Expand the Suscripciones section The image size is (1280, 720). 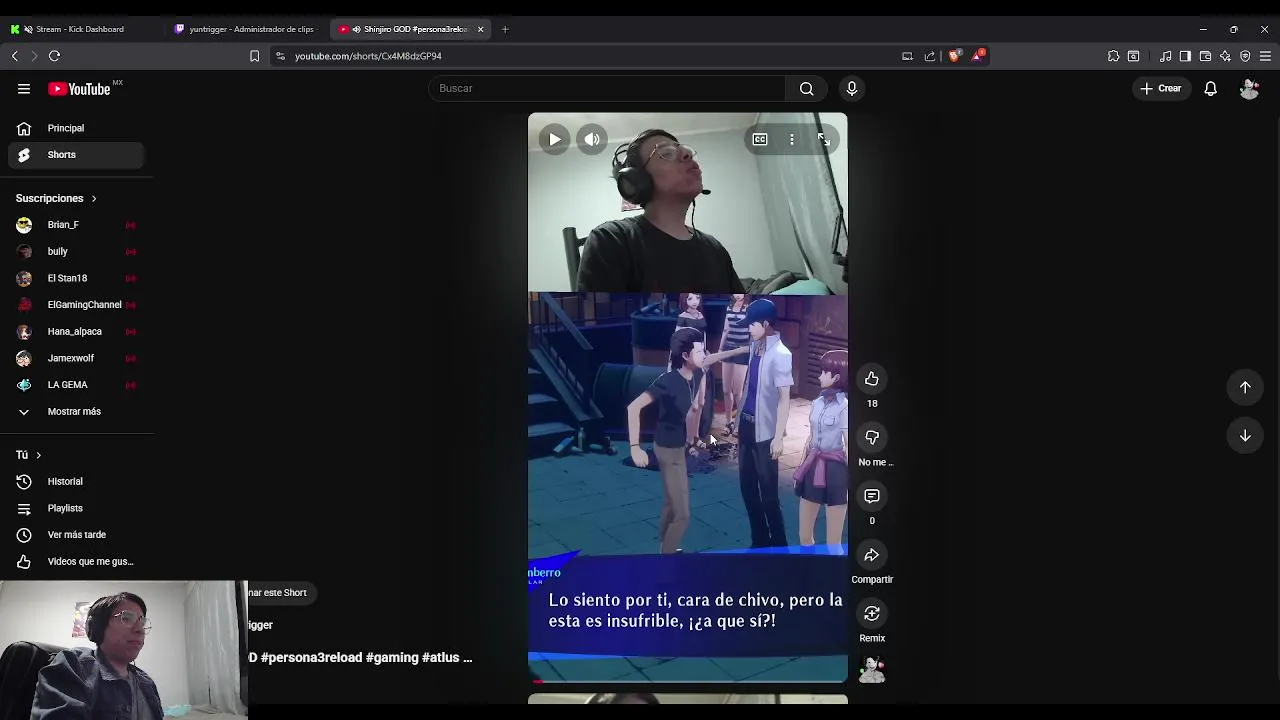pos(56,198)
